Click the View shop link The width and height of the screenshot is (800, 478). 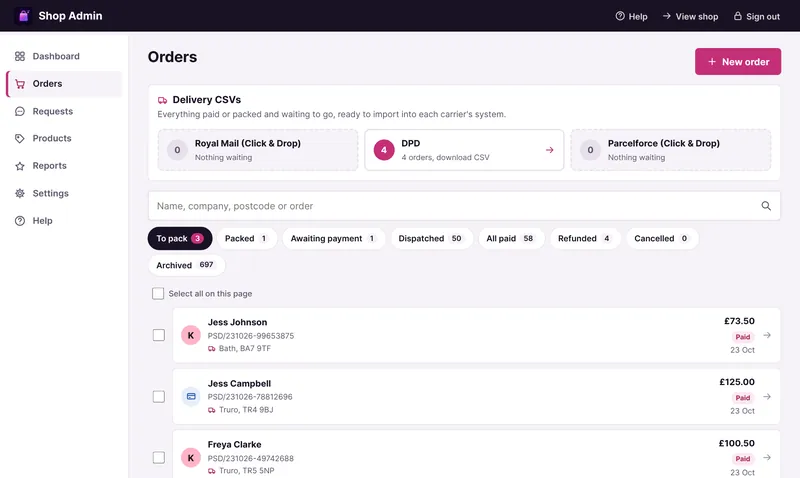[x=690, y=16]
